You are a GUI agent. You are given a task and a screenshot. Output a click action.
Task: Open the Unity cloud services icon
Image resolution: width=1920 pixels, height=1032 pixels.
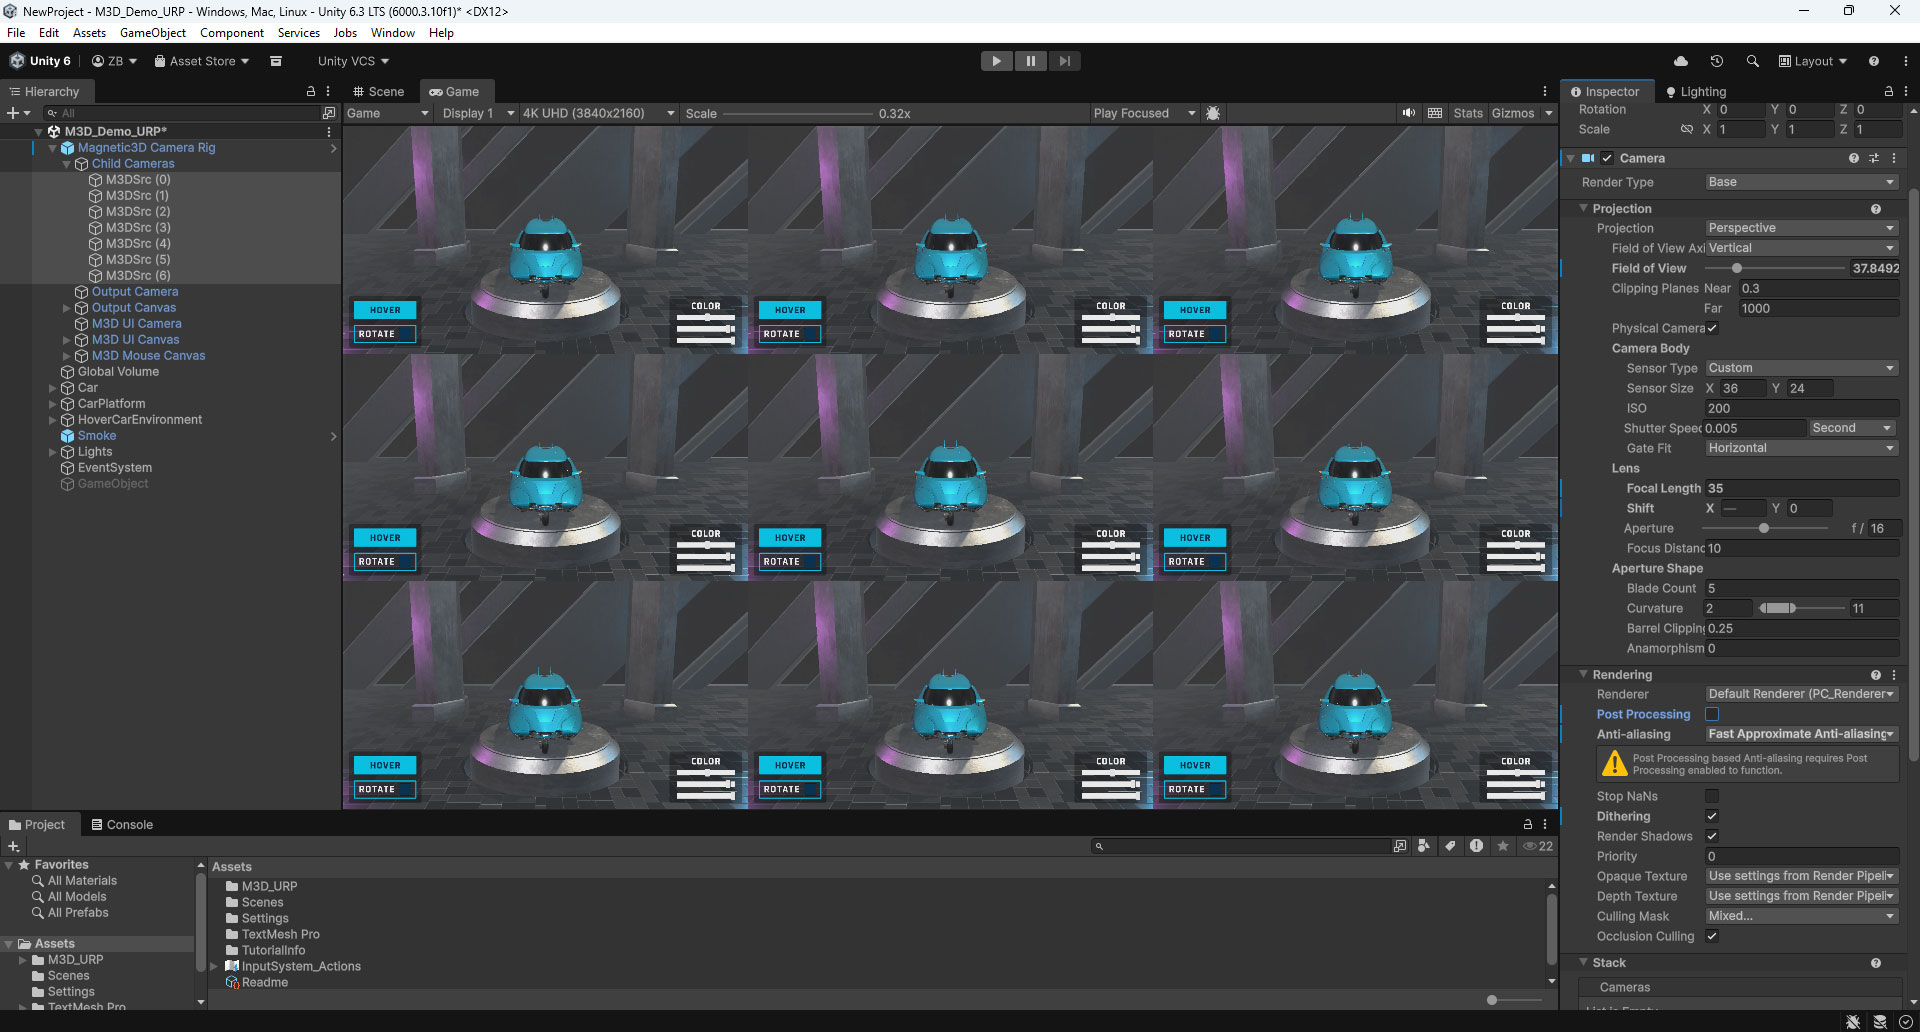(1681, 61)
